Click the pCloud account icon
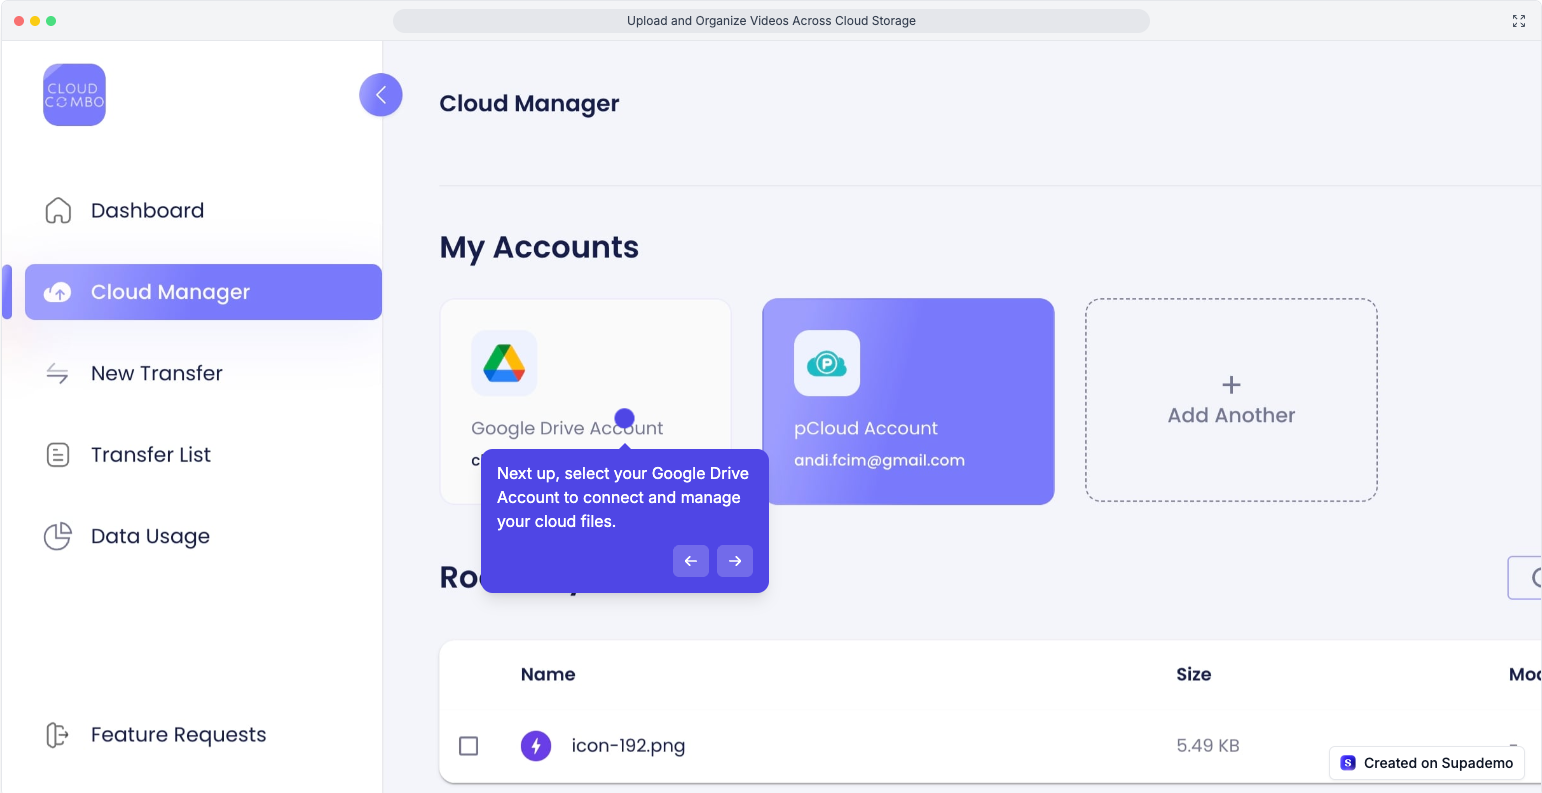 point(828,363)
